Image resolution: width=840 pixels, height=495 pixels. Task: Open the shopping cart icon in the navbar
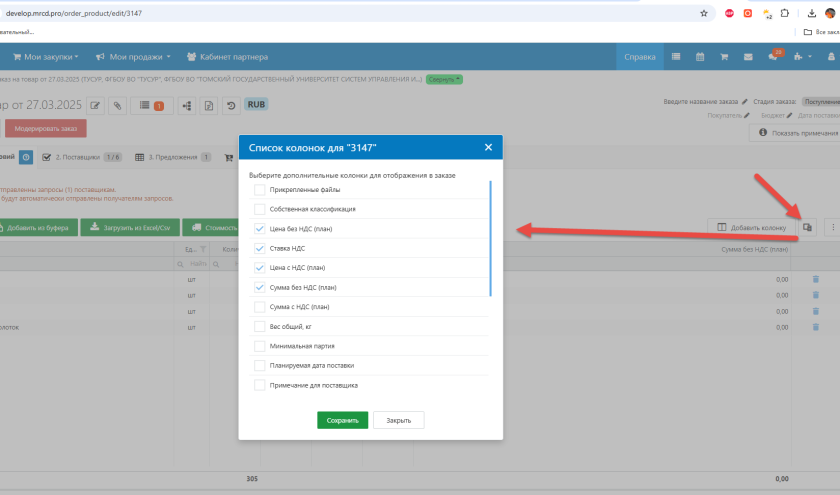point(724,57)
